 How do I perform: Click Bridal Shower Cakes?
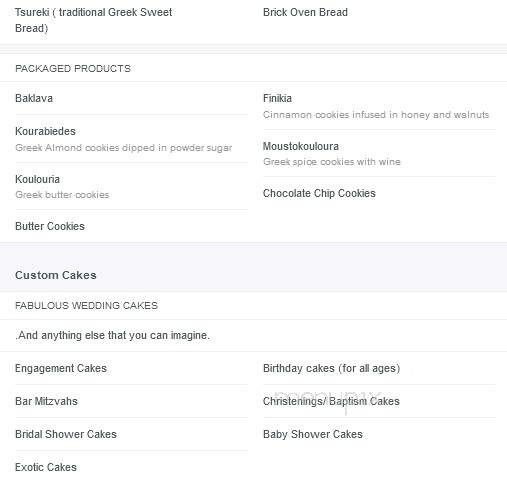66,434
